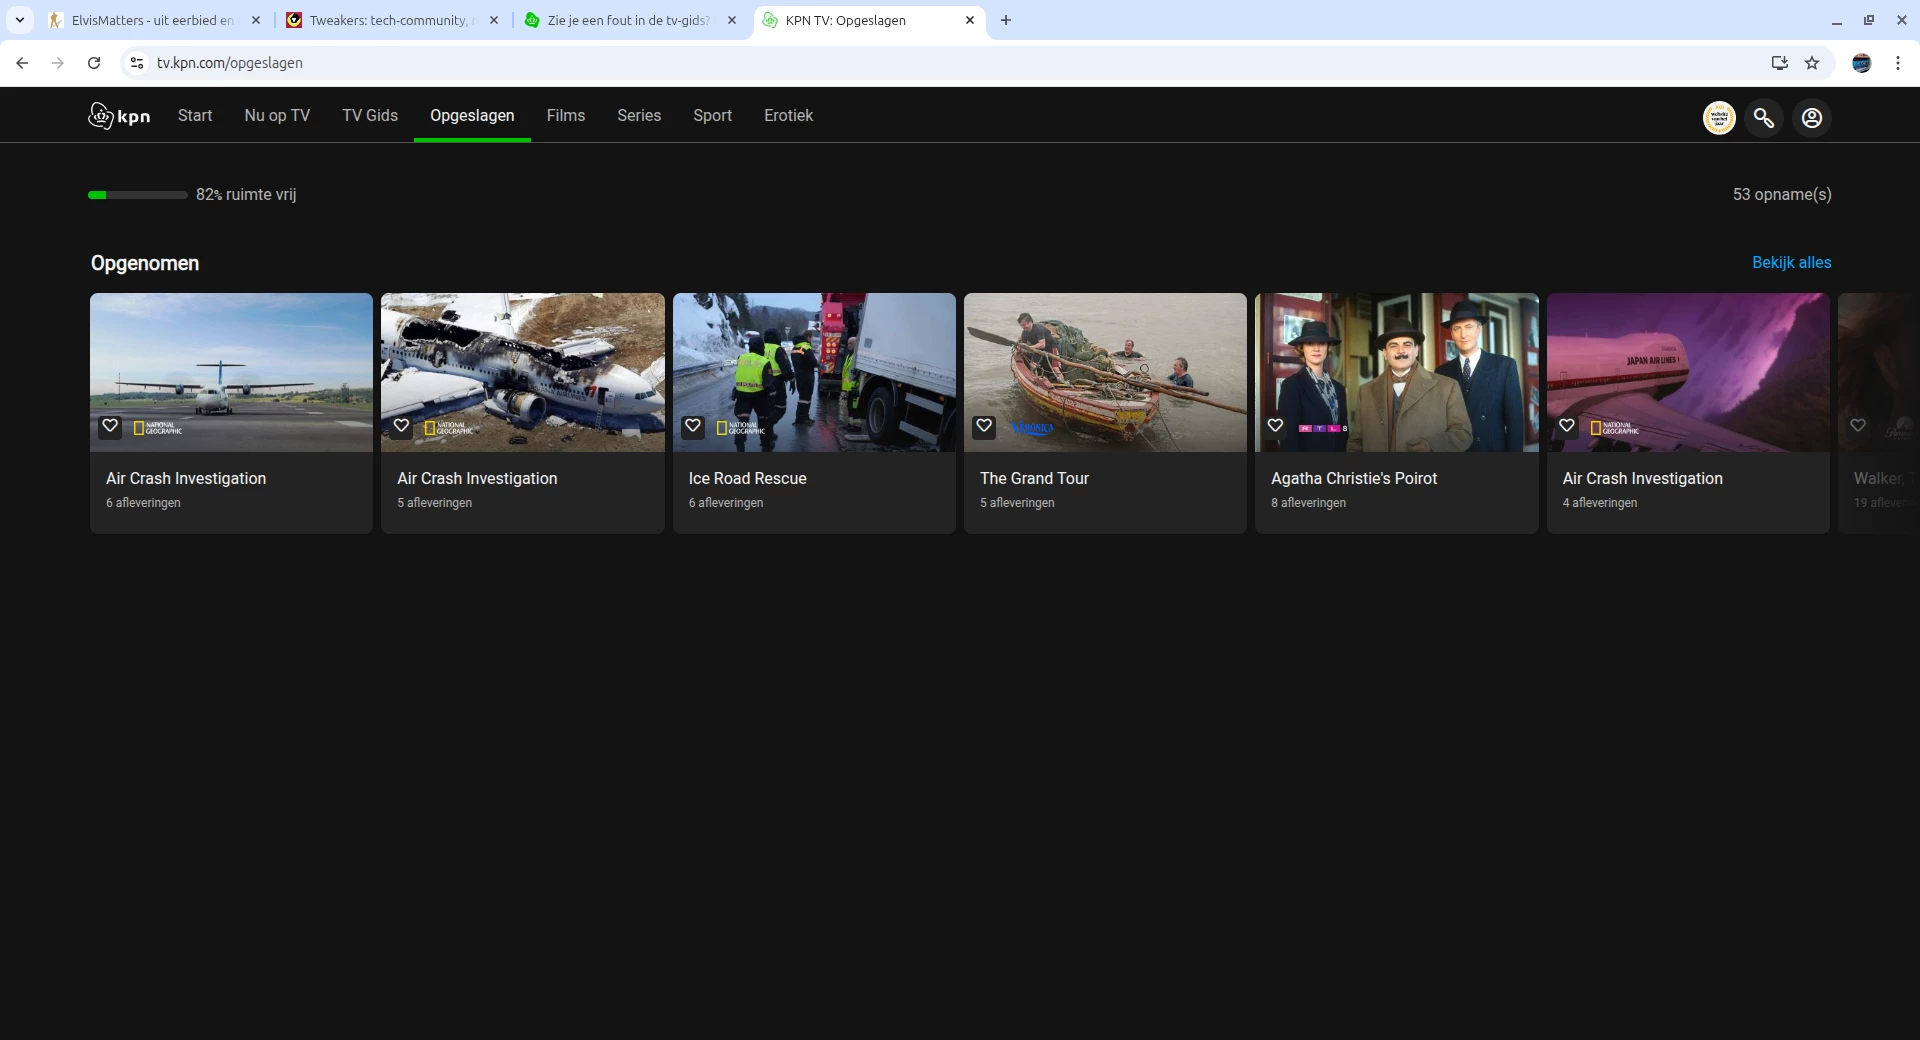Image resolution: width=1920 pixels, height=1040 pixels.
Task: Open the KPN account profile icon
Action: click(1812, 118)
